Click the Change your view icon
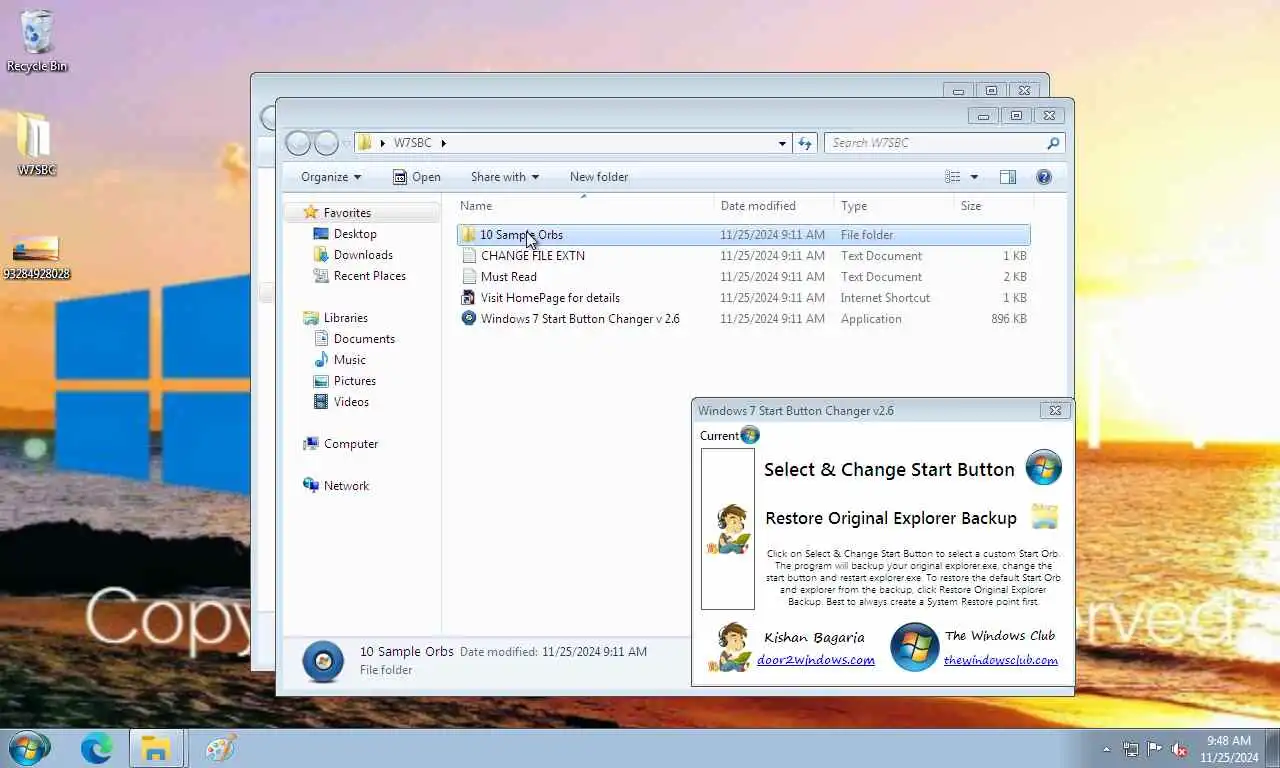Viewport: 1280px width, 768px height. [953, 177]
